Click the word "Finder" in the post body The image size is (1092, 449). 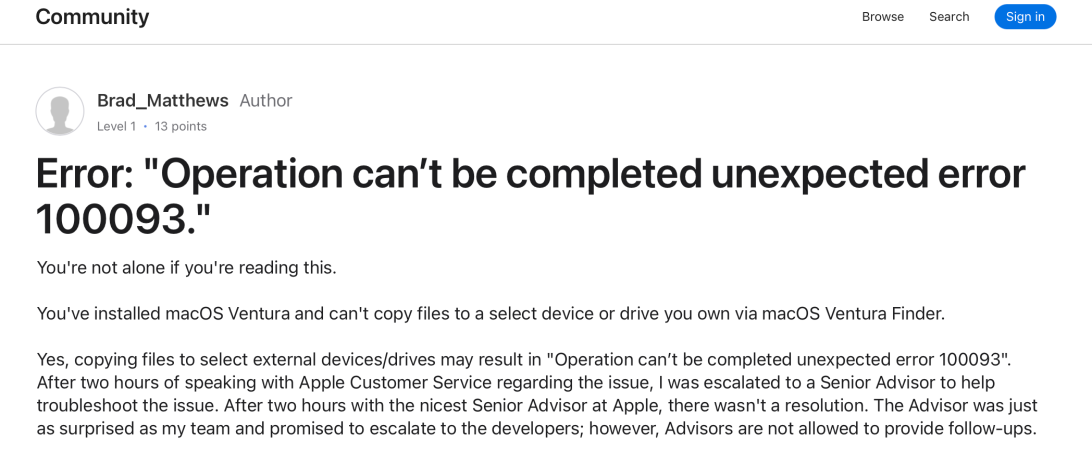point(910,314)
